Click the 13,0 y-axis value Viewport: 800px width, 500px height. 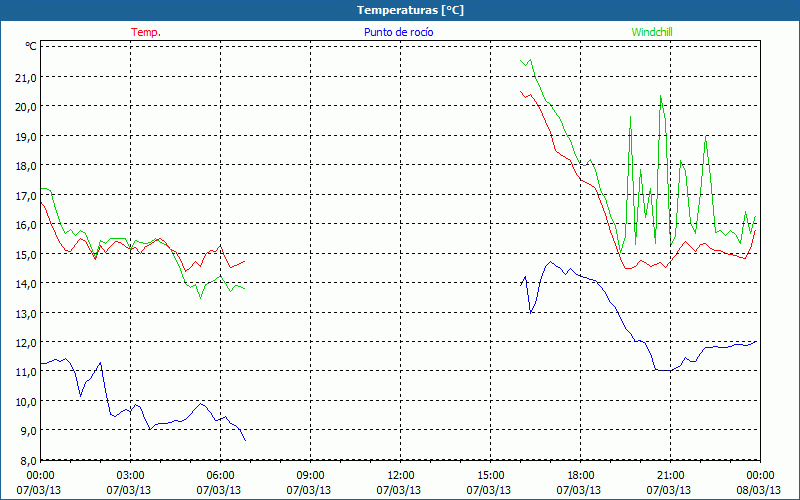pyautogui.click(x=27, y=313)
